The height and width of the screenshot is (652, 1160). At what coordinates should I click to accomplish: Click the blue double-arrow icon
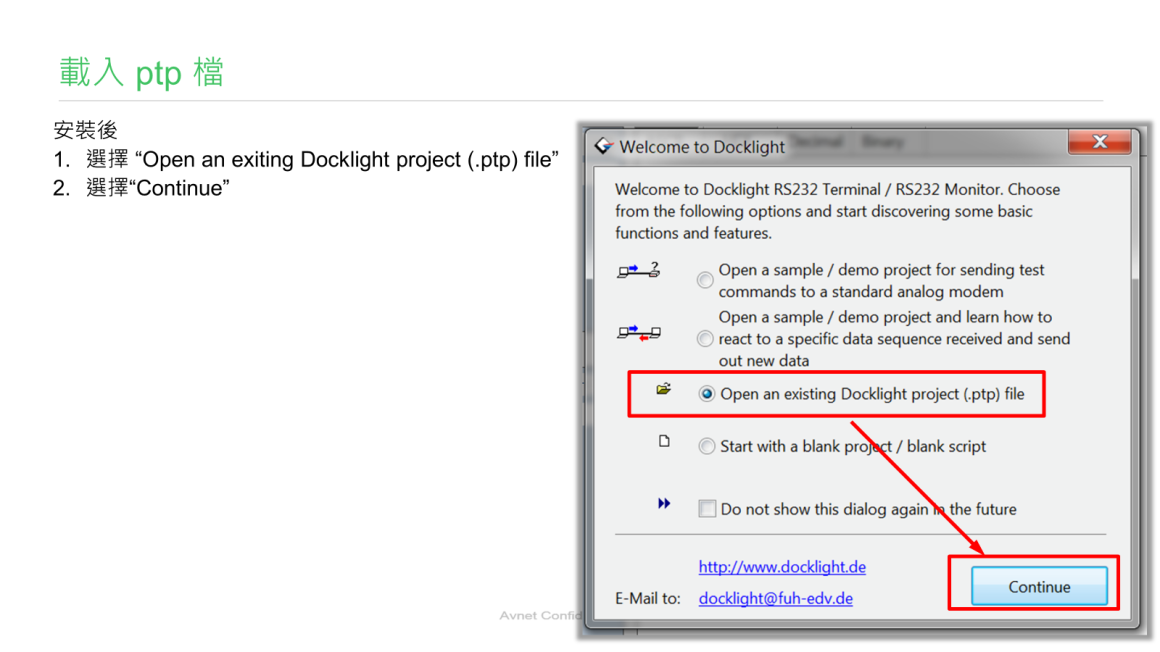click(x=664, y=504)
